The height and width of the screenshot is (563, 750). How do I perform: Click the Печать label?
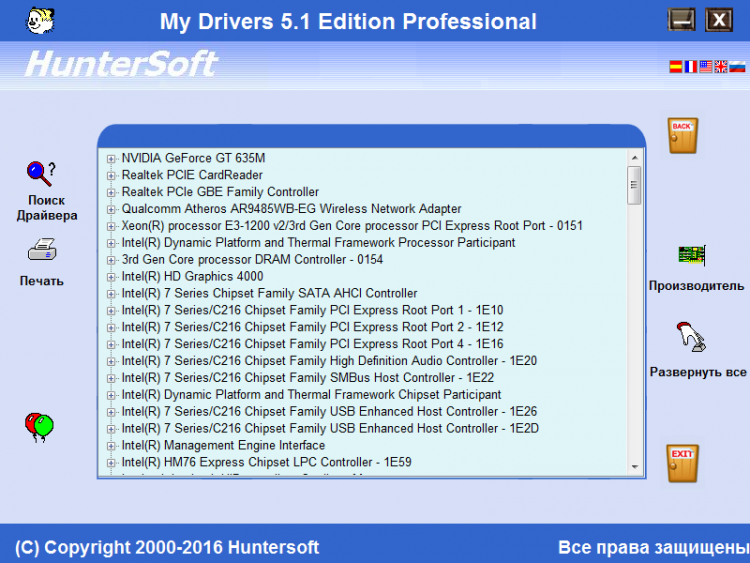(42, 281)
